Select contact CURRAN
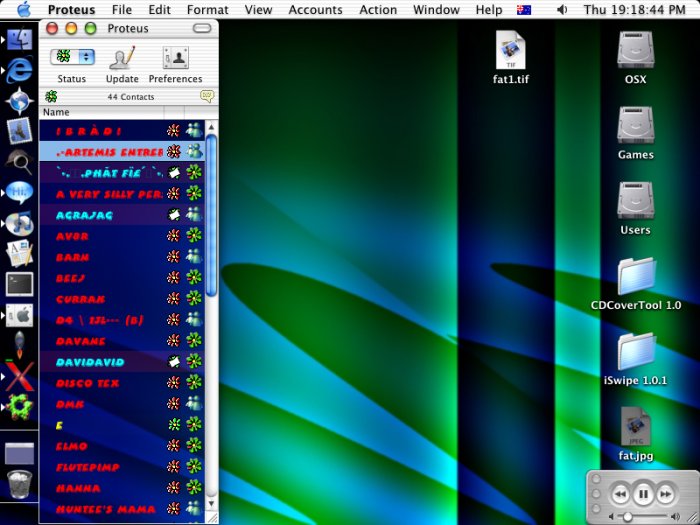The width and height of the screenshot is (700, 525). 122,299
